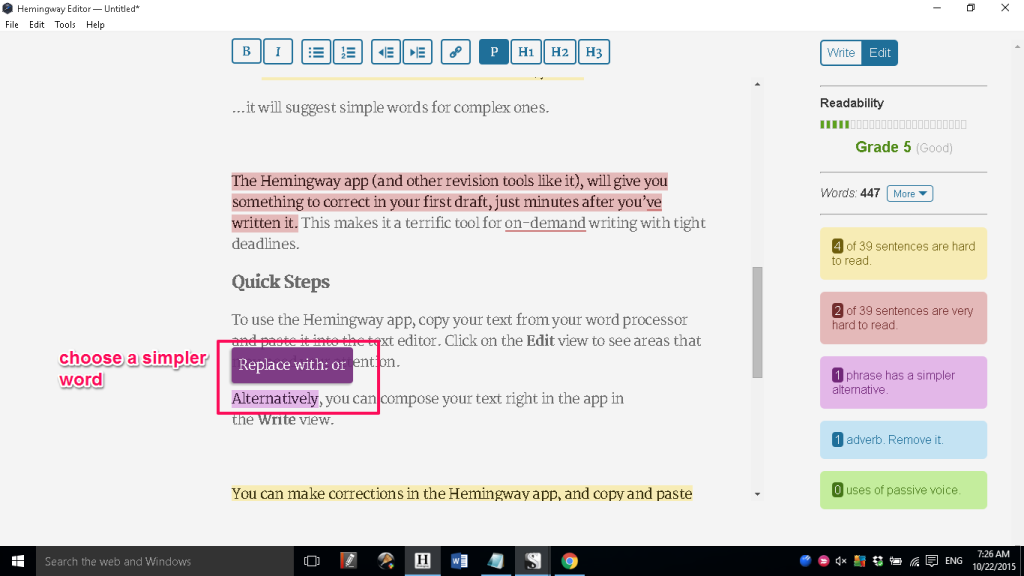Insert a numbered list
Viewport: 1024px width, 576px height.
click(348, 52)
